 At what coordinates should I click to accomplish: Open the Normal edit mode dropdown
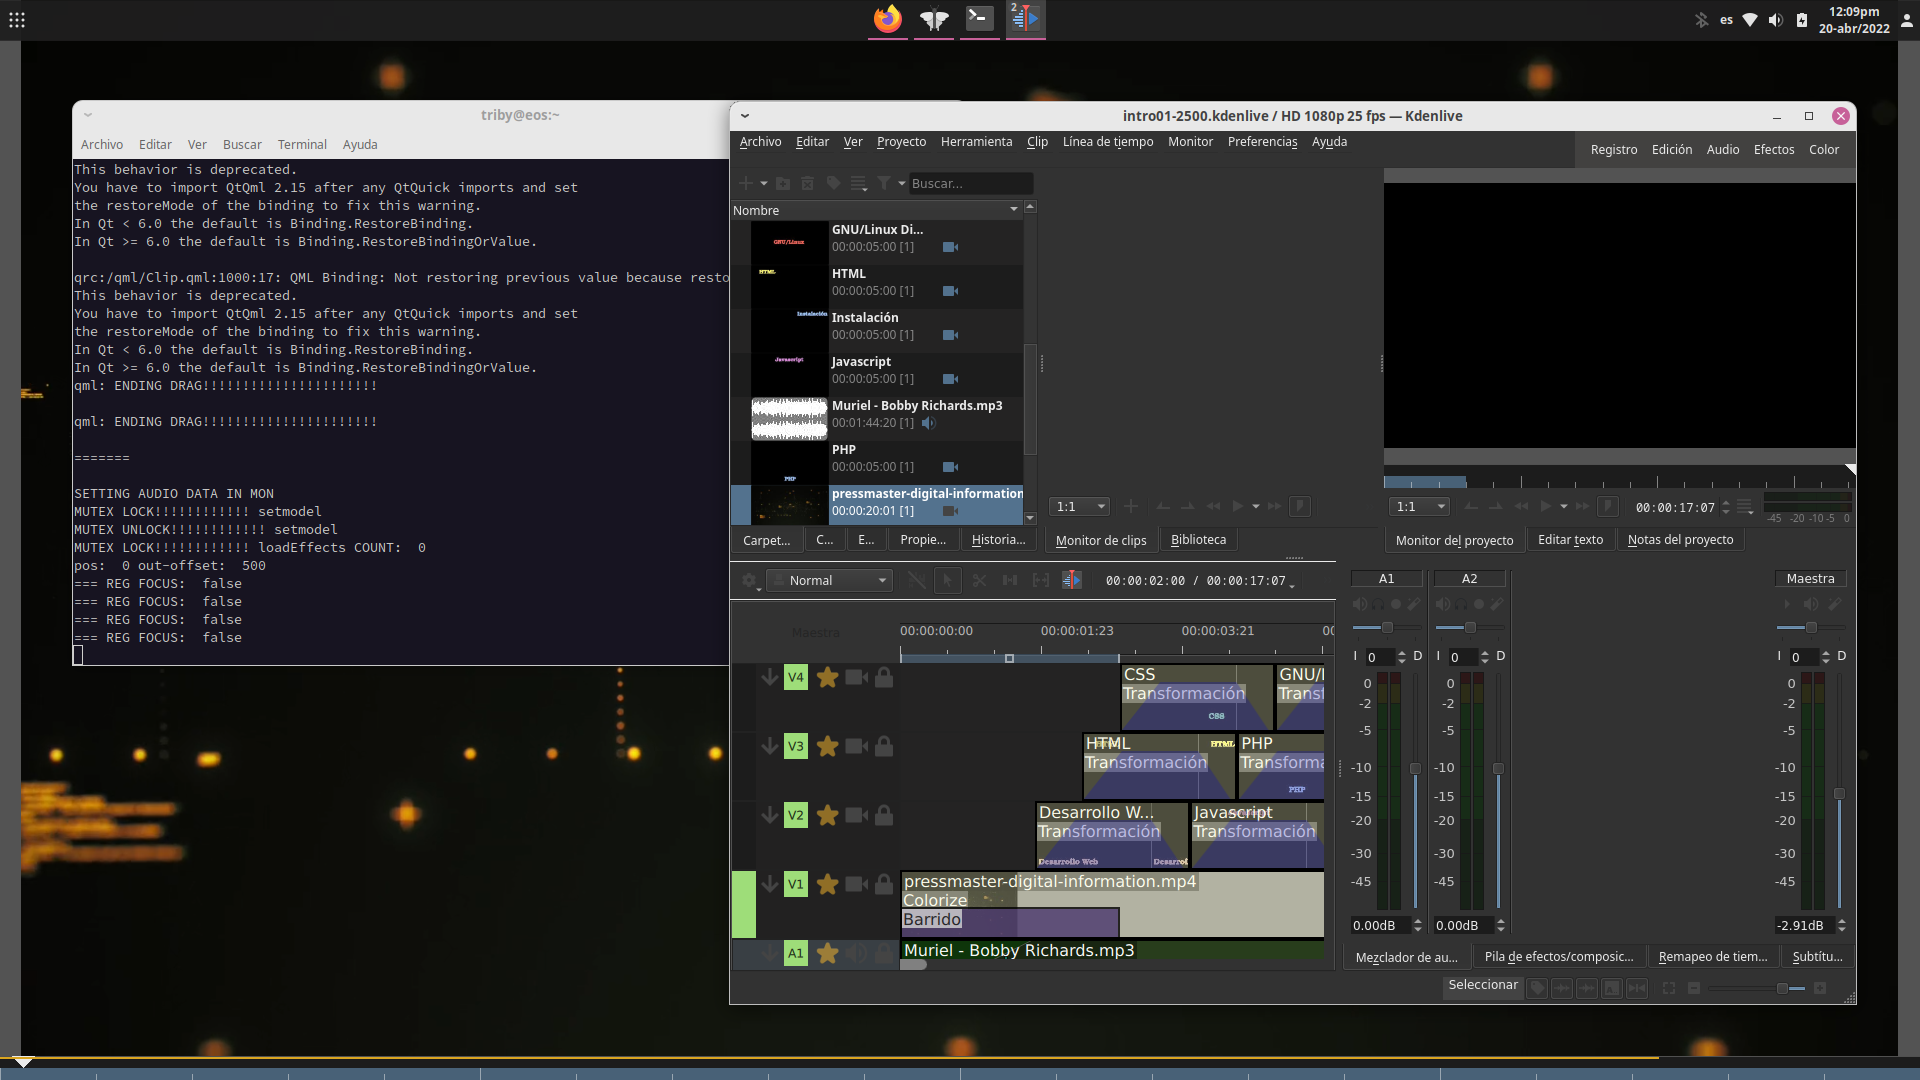(829, 580)
